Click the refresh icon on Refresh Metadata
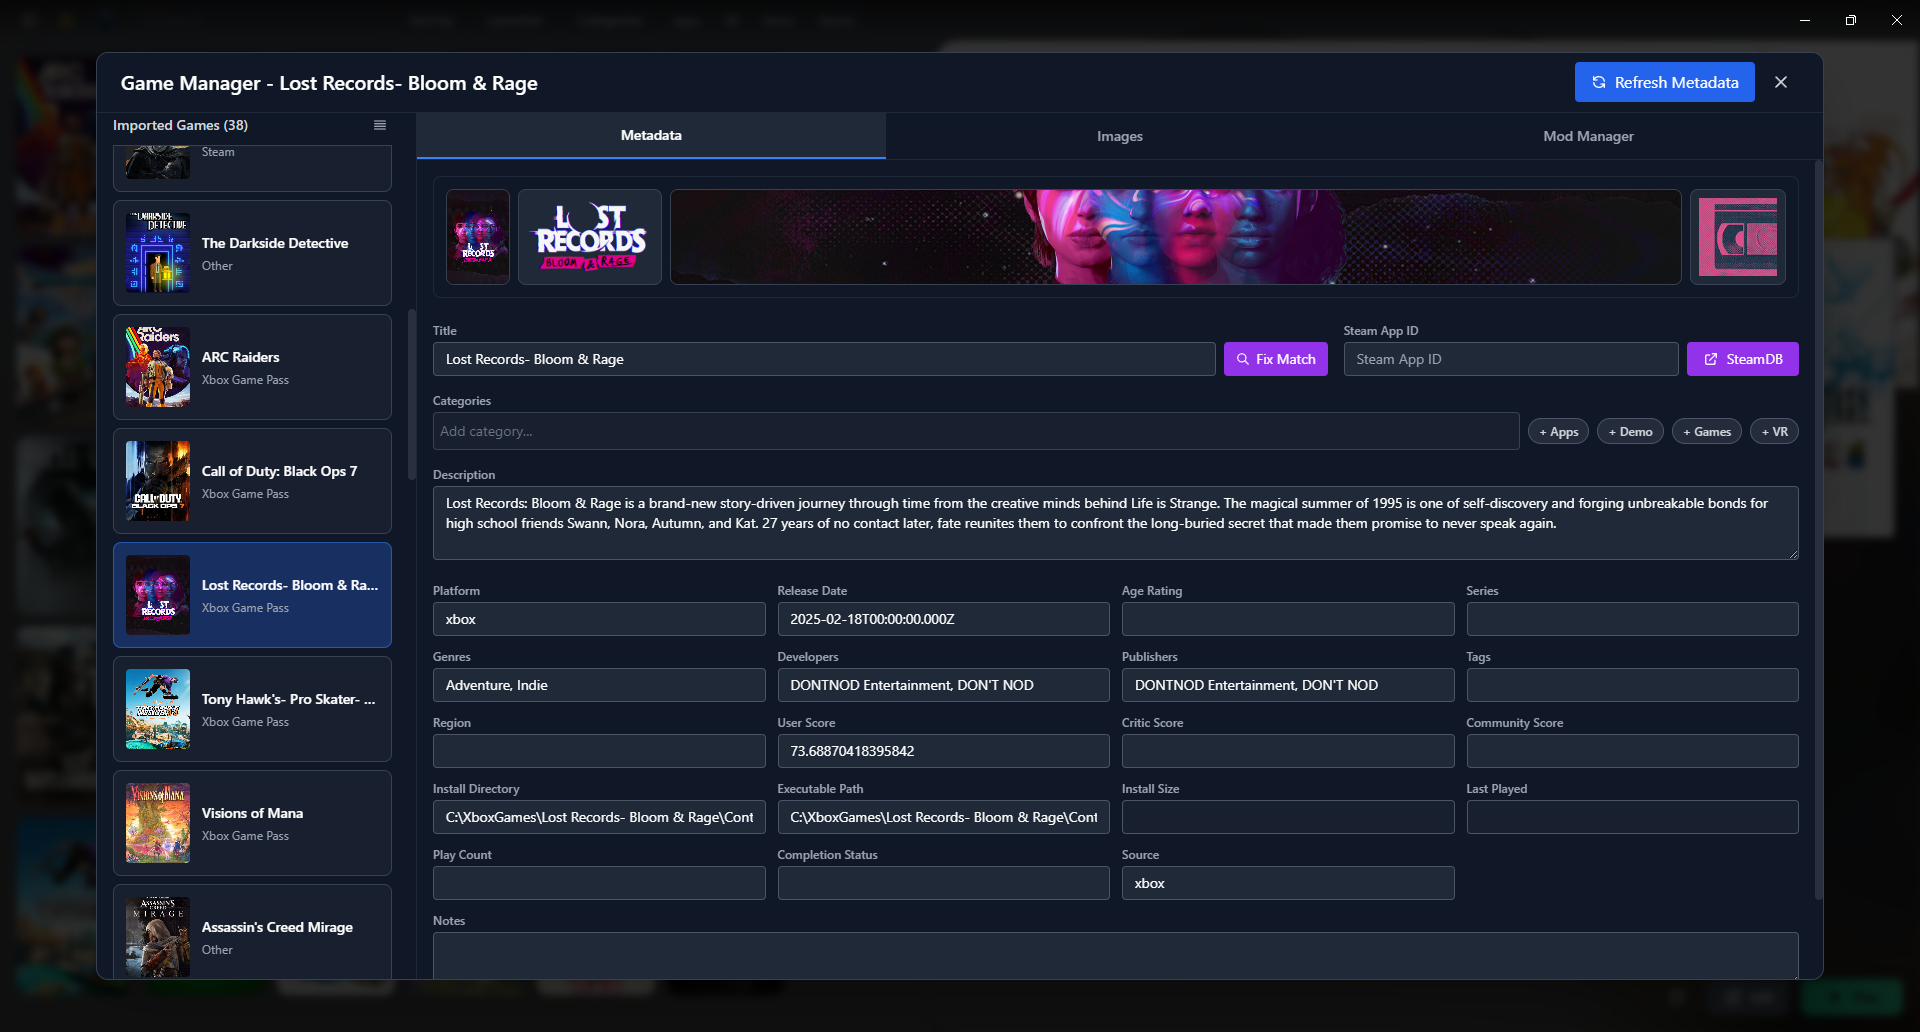1920x1032 pixels. (1598, 82)
